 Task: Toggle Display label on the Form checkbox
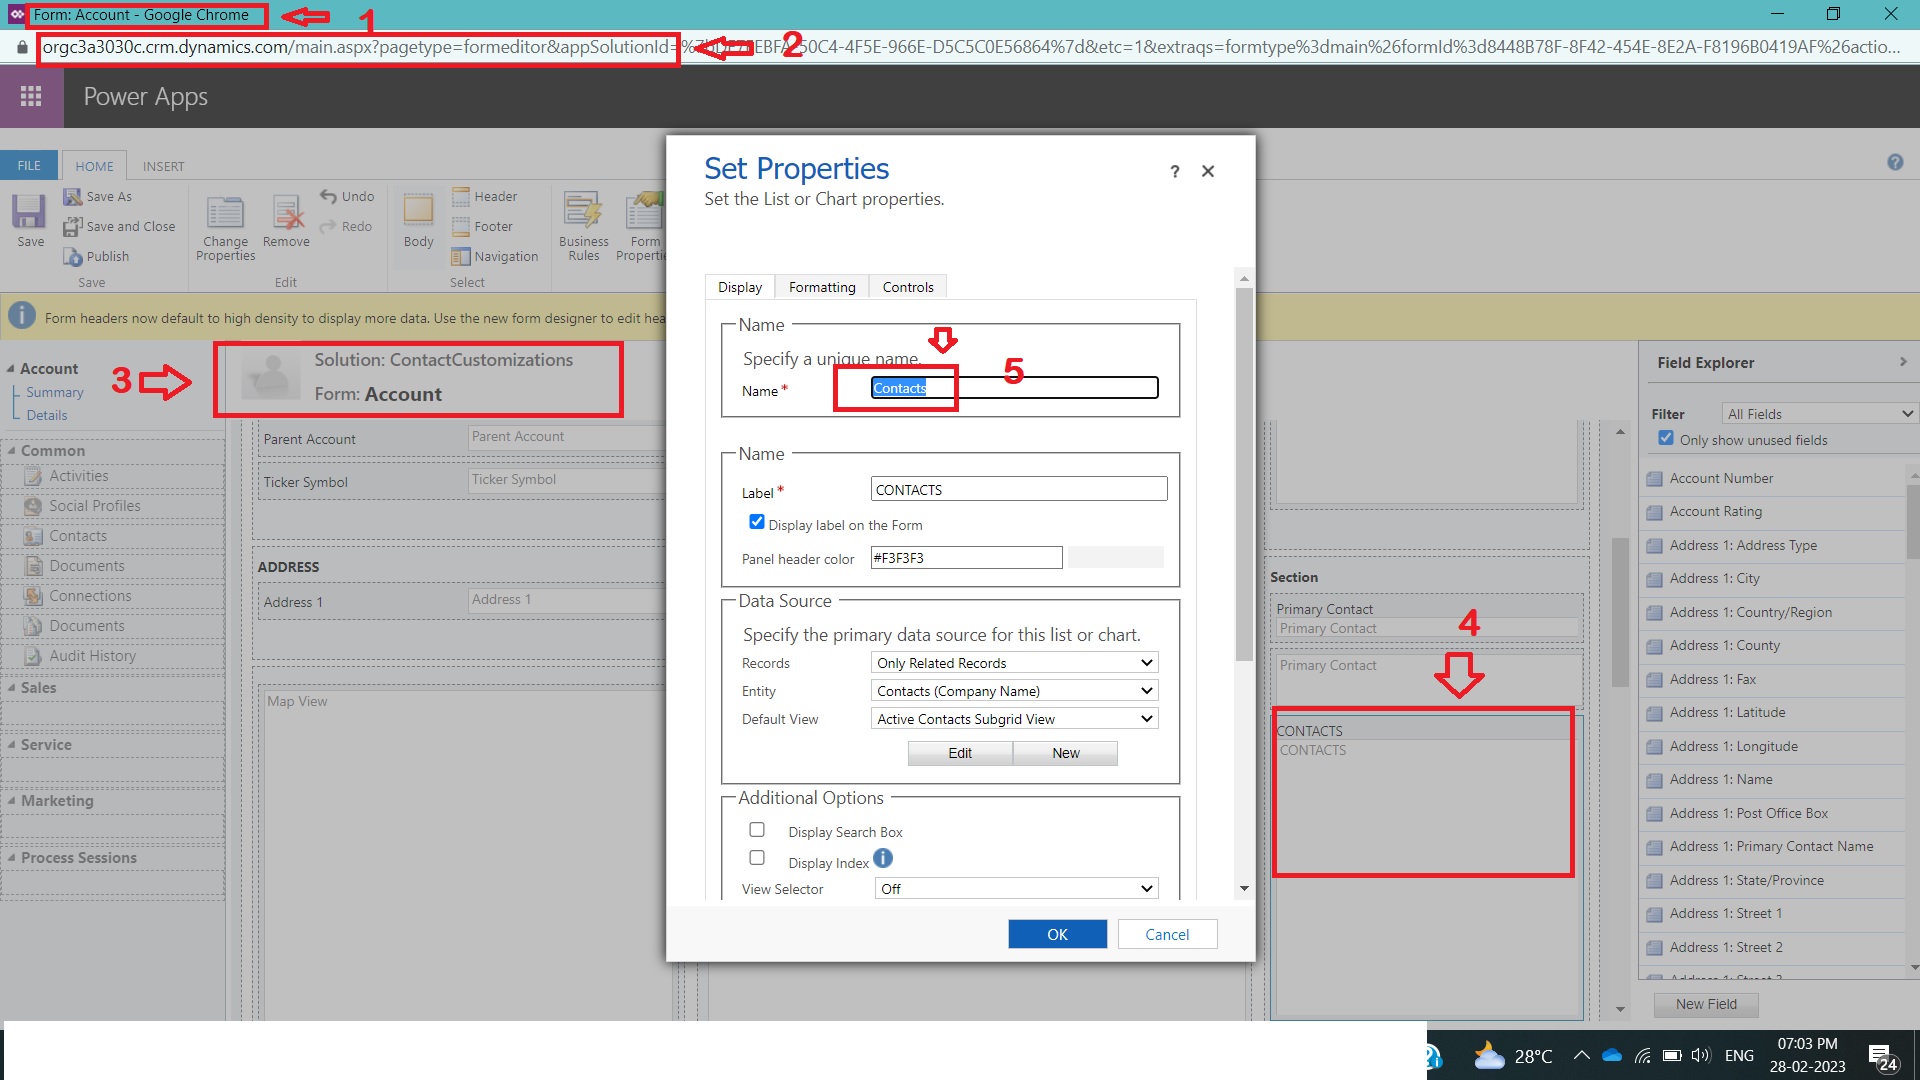[757, 523]
